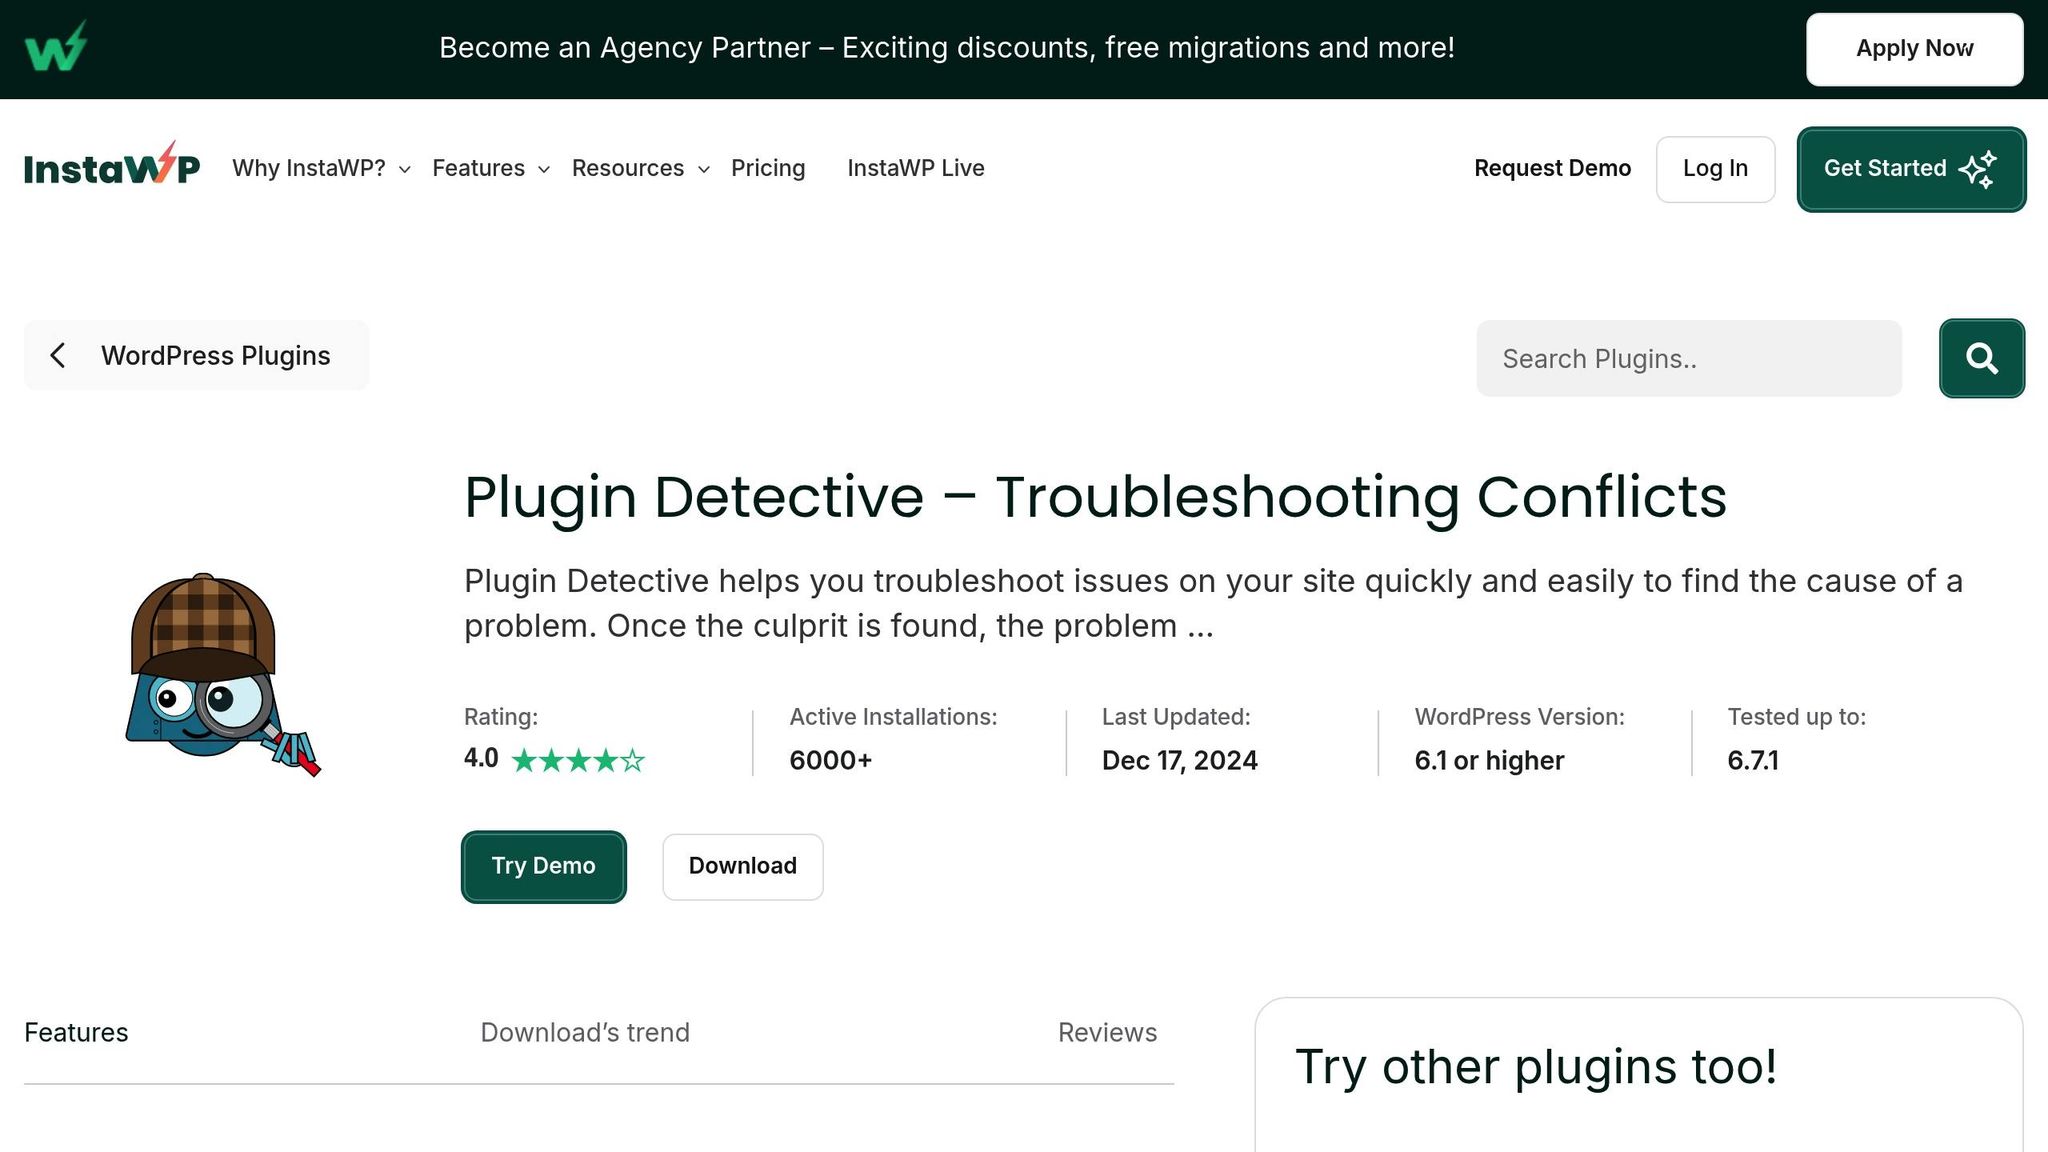This screenshot has height=1152, width=2048.
Task: Expand the Resources menu dropdown
Action: click(x=641, y=168)
